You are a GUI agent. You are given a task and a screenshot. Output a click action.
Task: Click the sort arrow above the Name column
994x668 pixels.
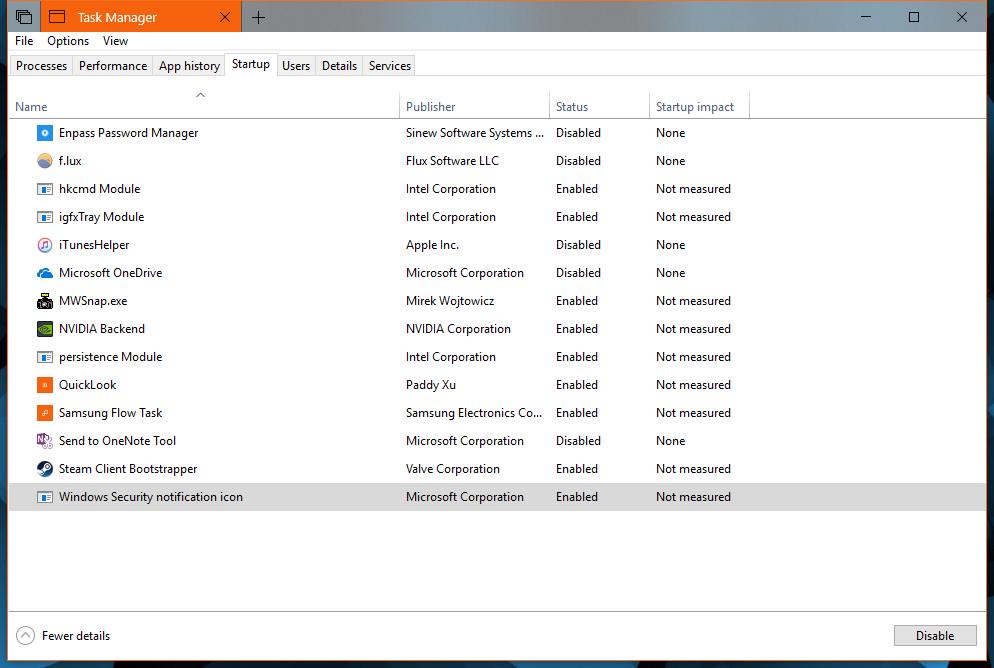200,95
